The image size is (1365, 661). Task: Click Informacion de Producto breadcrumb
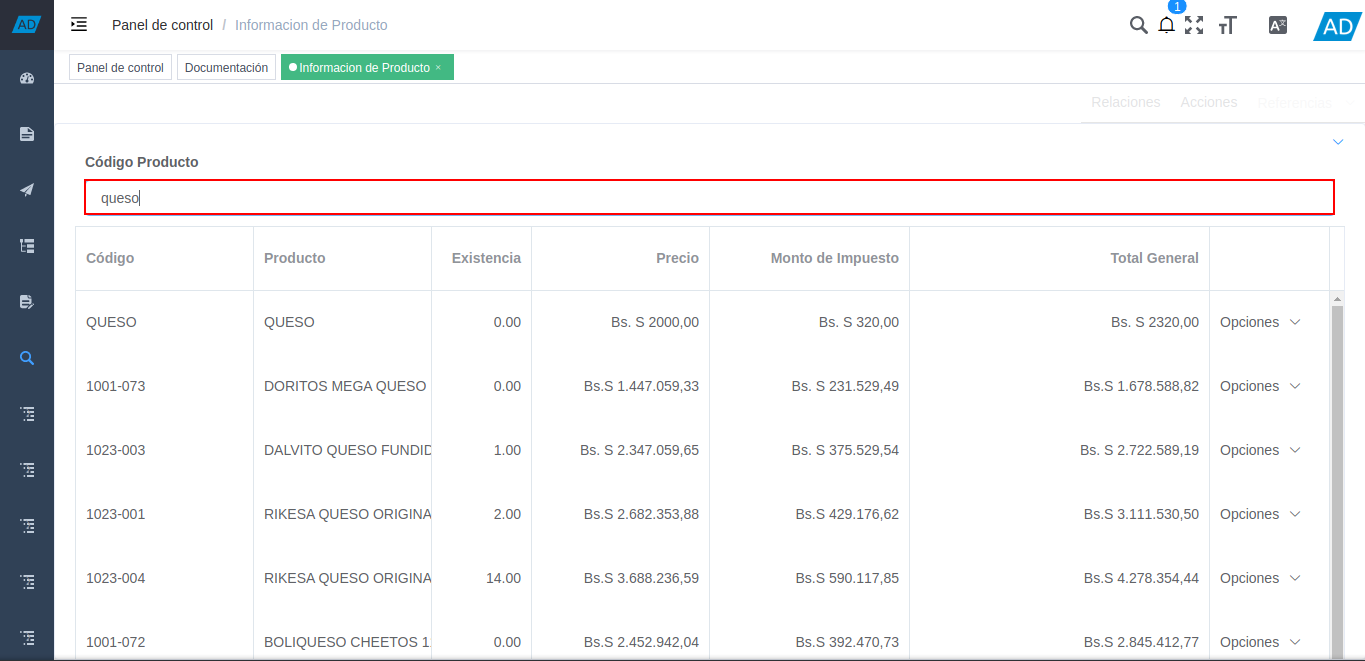tap(311, 25)
